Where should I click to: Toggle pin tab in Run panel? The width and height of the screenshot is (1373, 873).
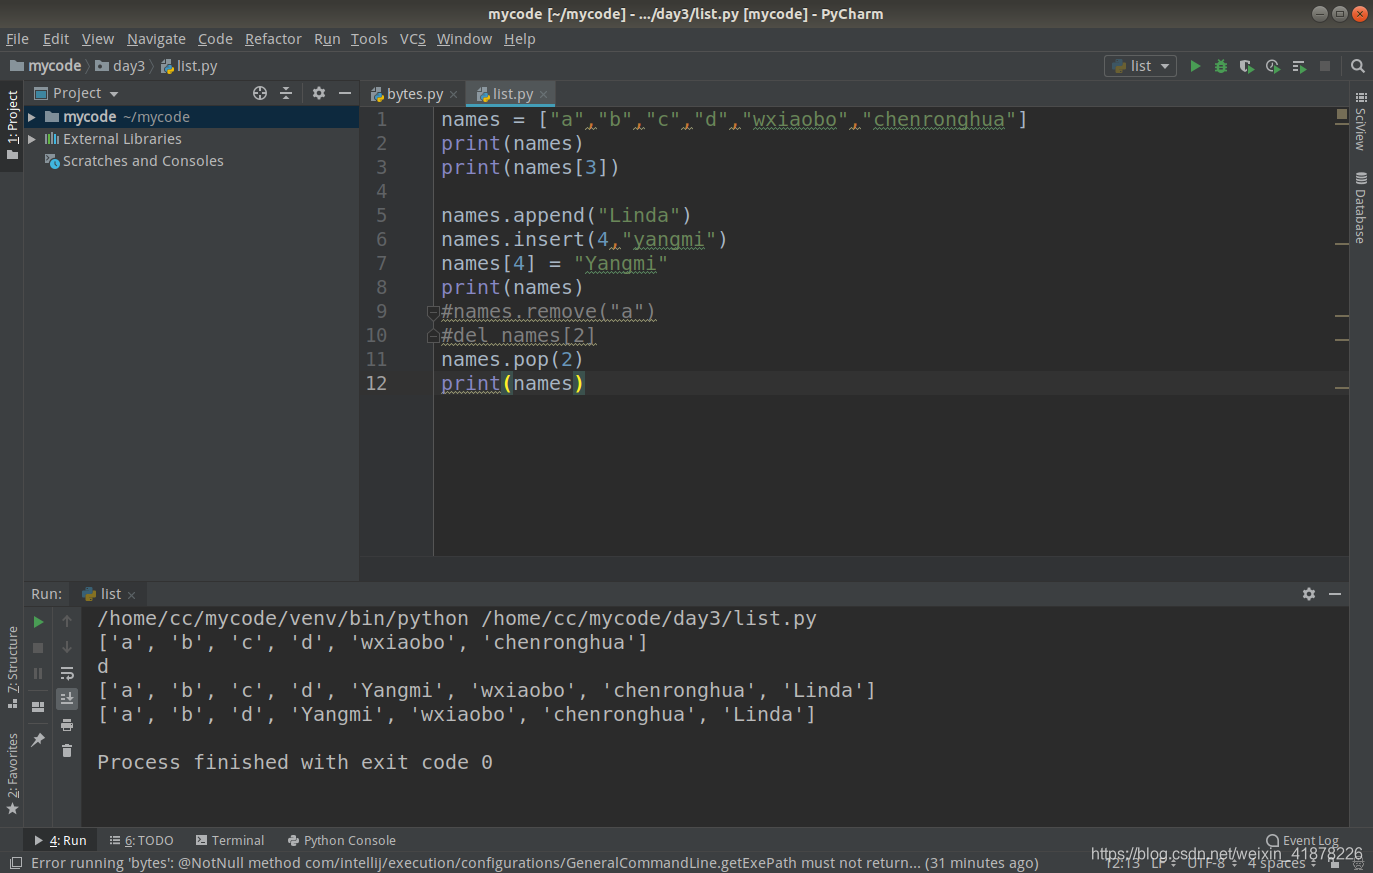(x=39, y=740)
